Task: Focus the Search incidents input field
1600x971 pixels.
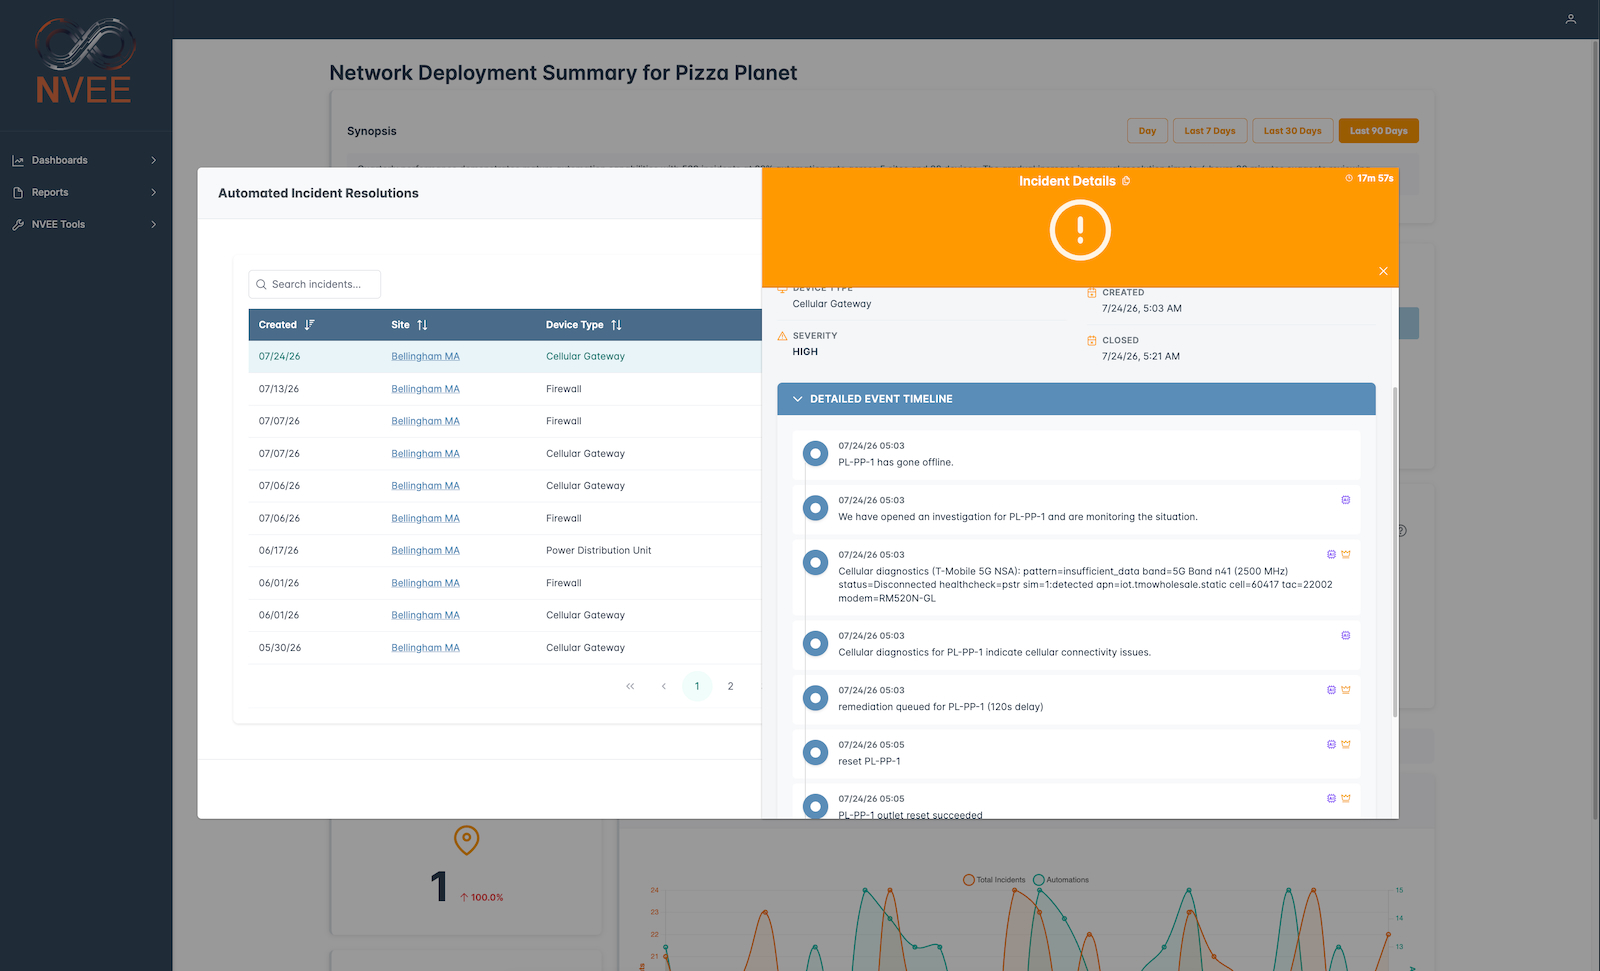Action: click(315, 284)
